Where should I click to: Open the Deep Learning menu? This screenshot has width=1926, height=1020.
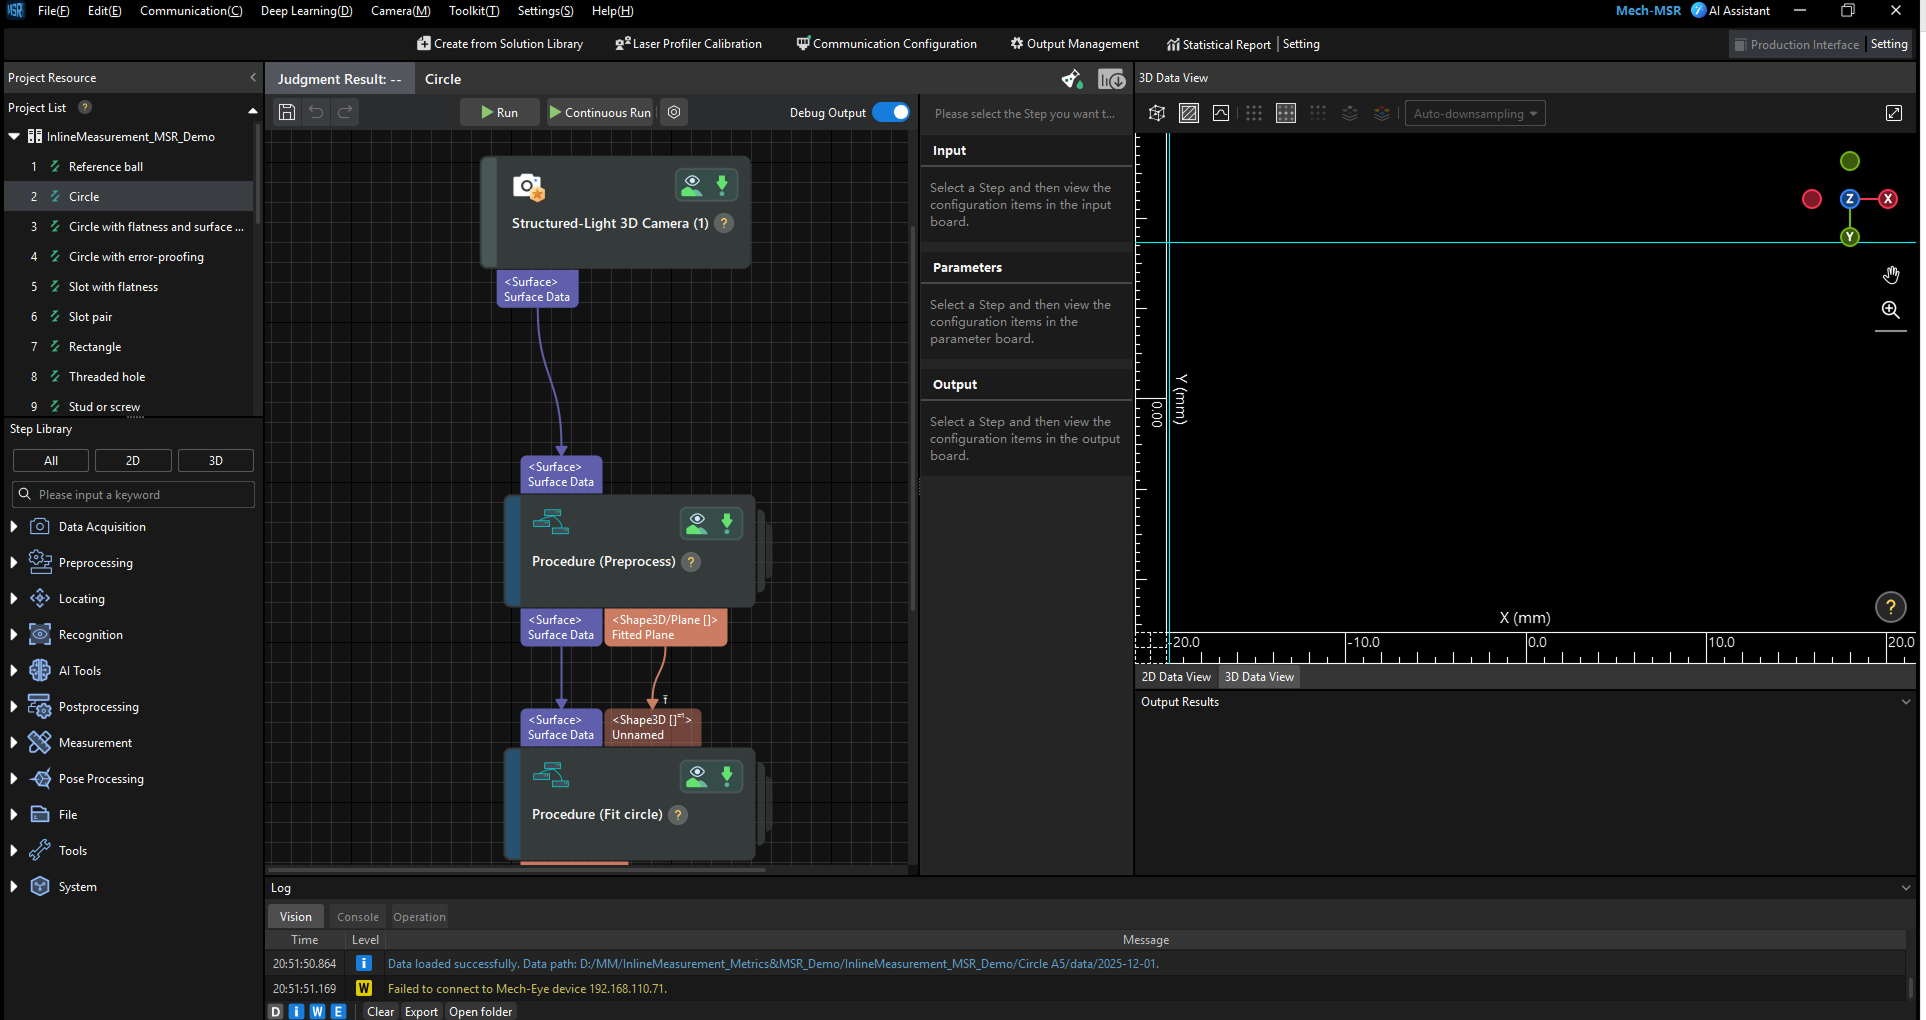click(x=306, y=11)
